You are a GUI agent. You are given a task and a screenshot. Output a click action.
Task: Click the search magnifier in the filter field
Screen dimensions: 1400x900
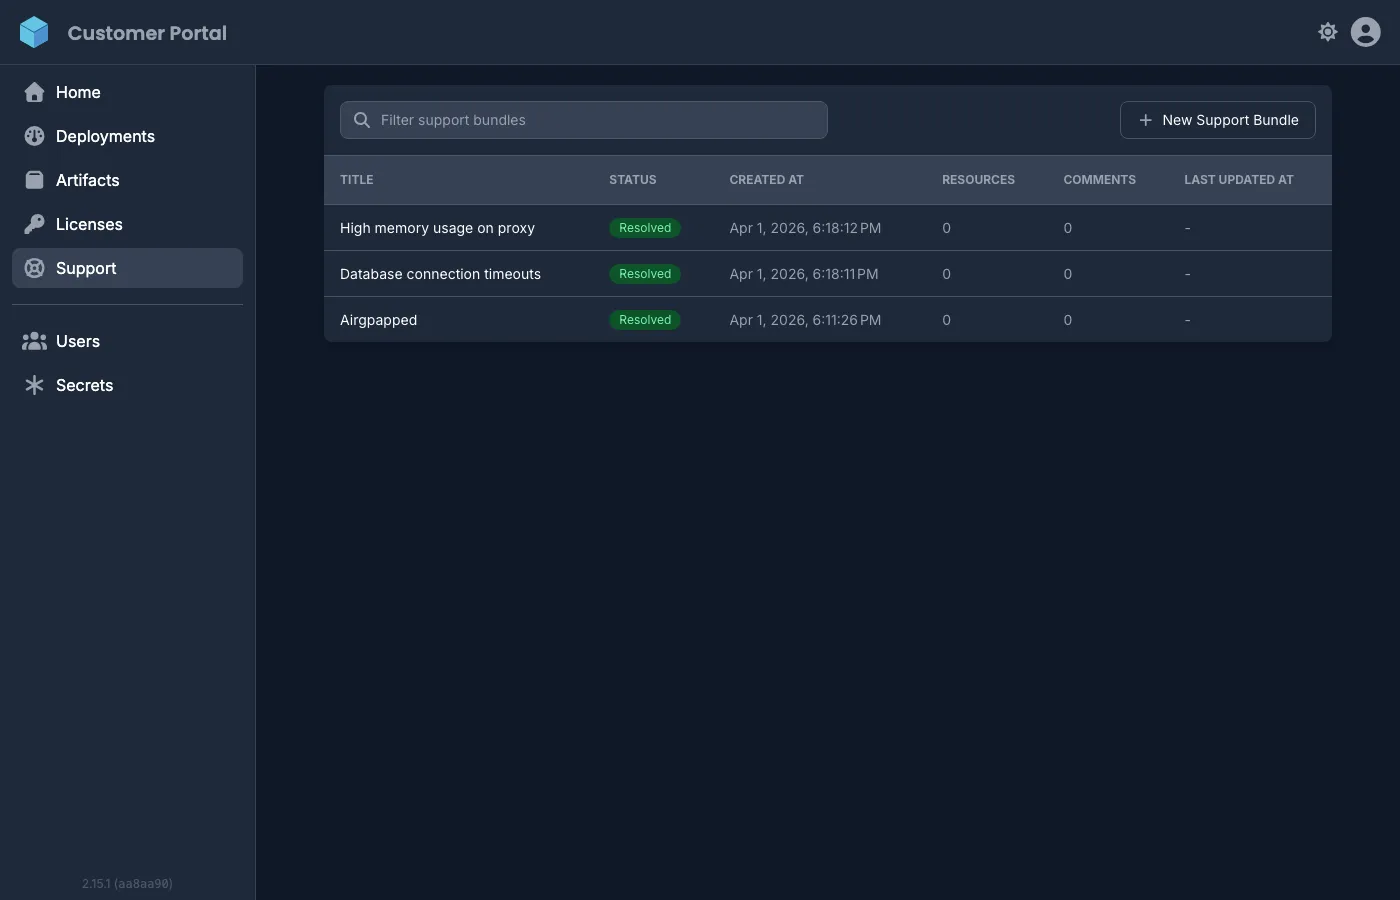pos(361,119)
